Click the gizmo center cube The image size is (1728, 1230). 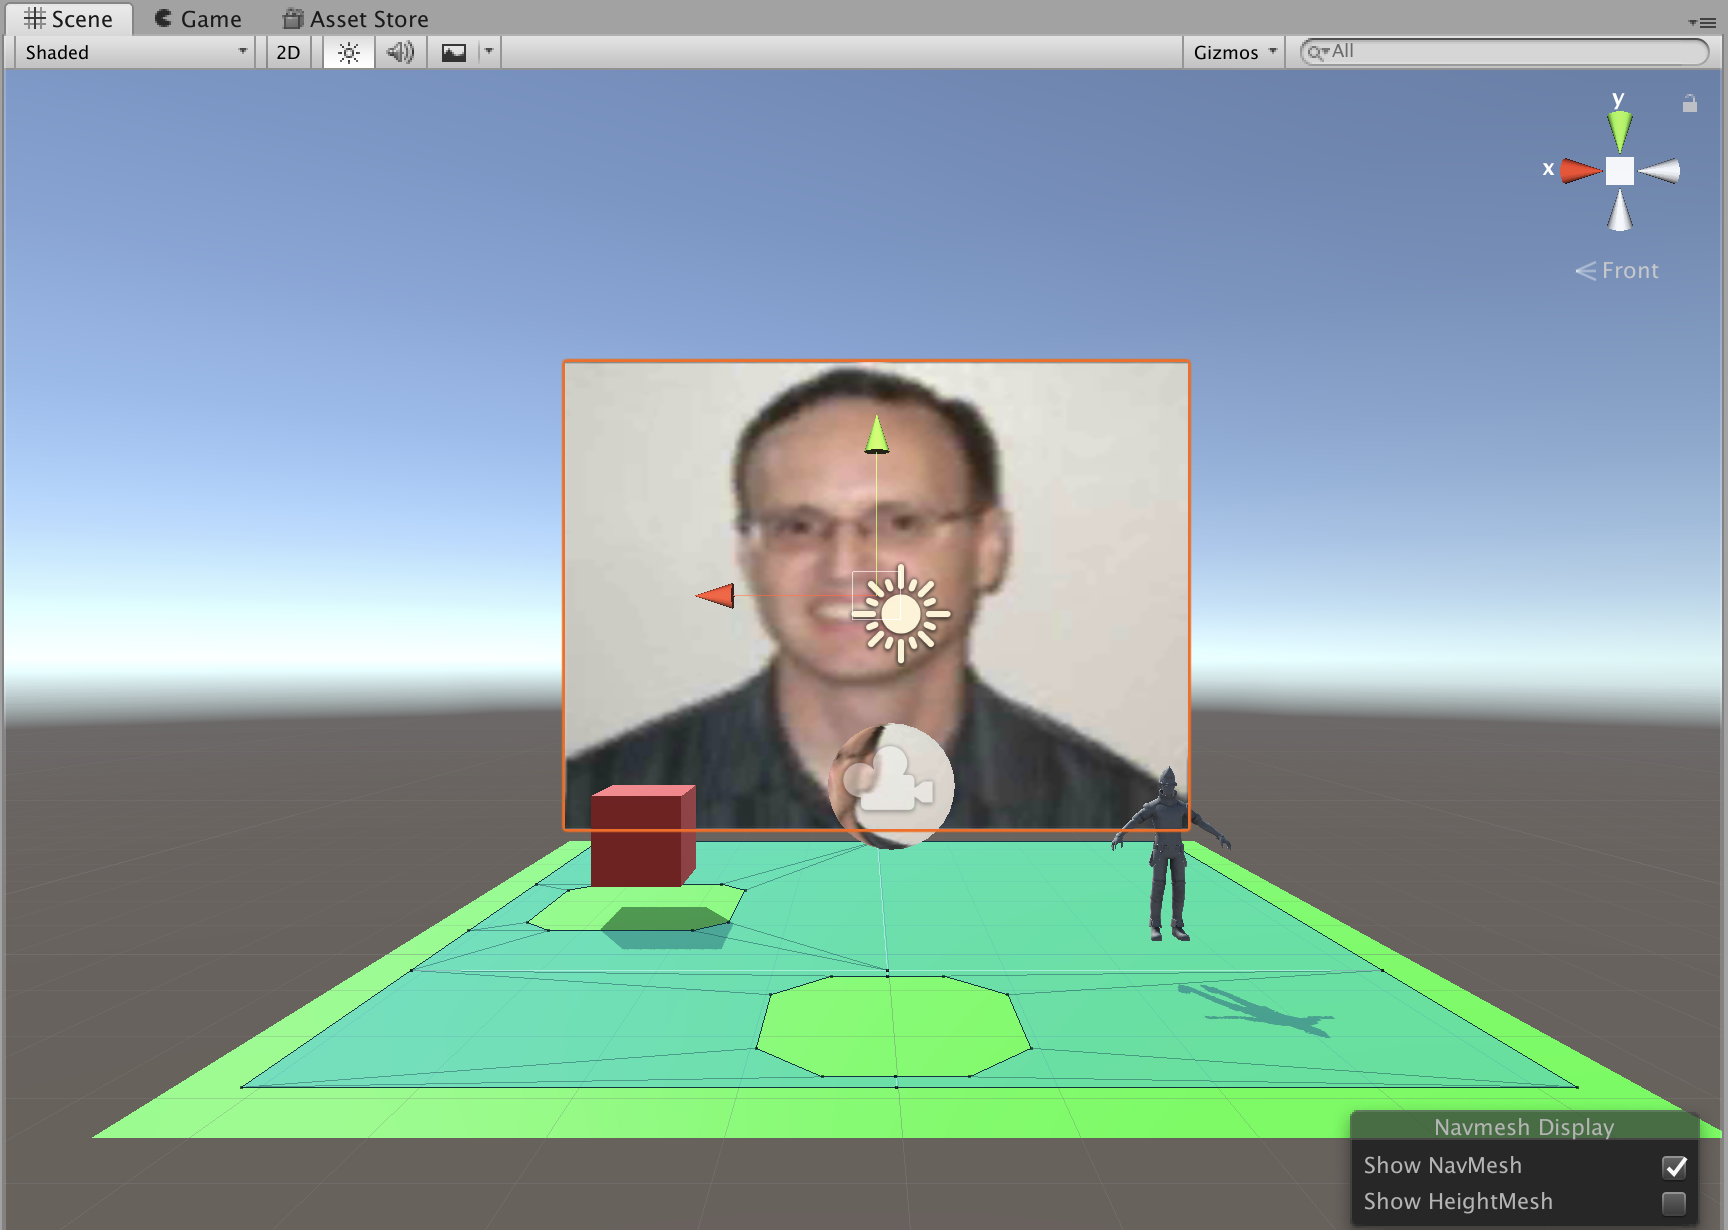[1619, 171]
